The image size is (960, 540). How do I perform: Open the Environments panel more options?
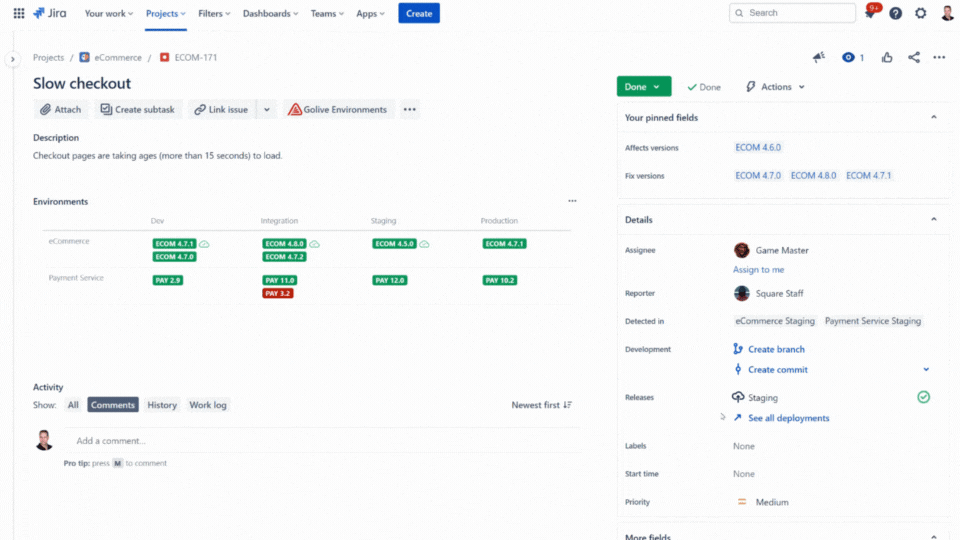pyautogui.click(x=572, y=201)
